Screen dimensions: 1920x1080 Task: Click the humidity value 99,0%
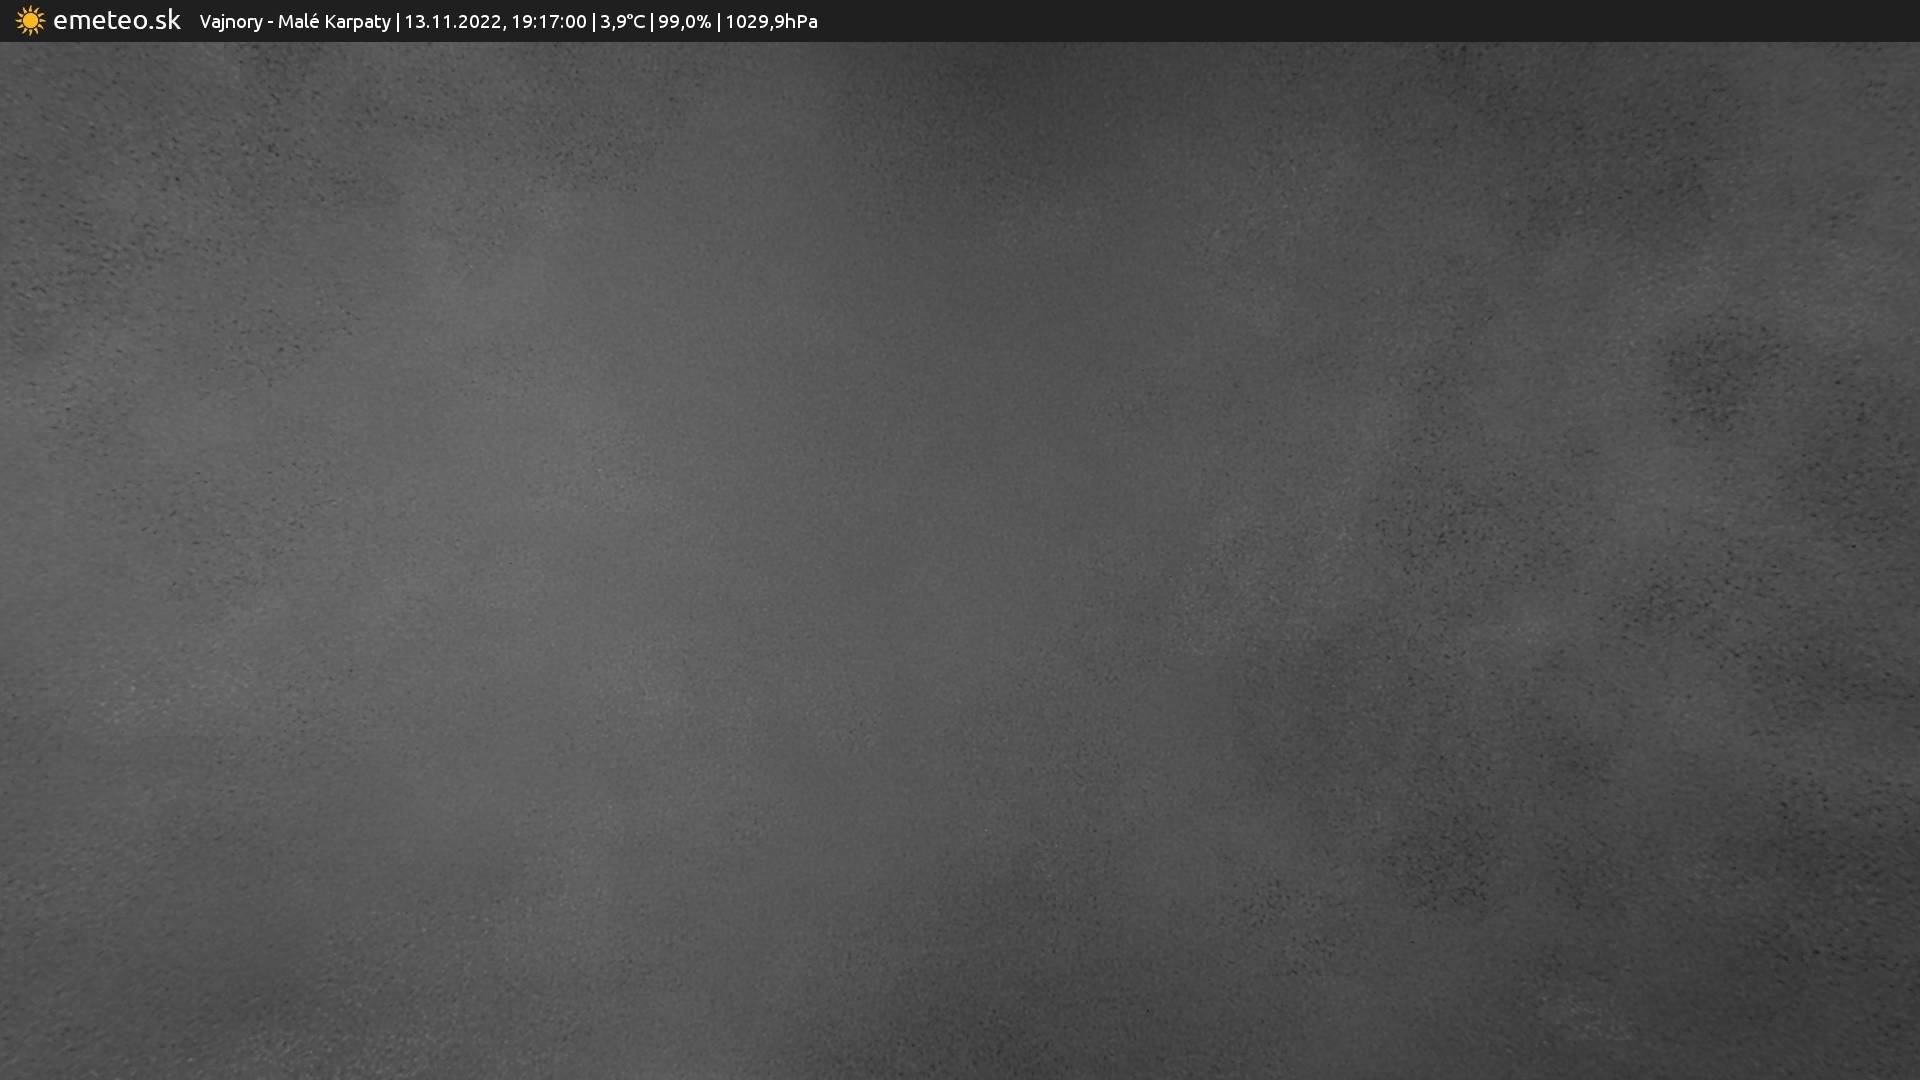click(684, 22)
